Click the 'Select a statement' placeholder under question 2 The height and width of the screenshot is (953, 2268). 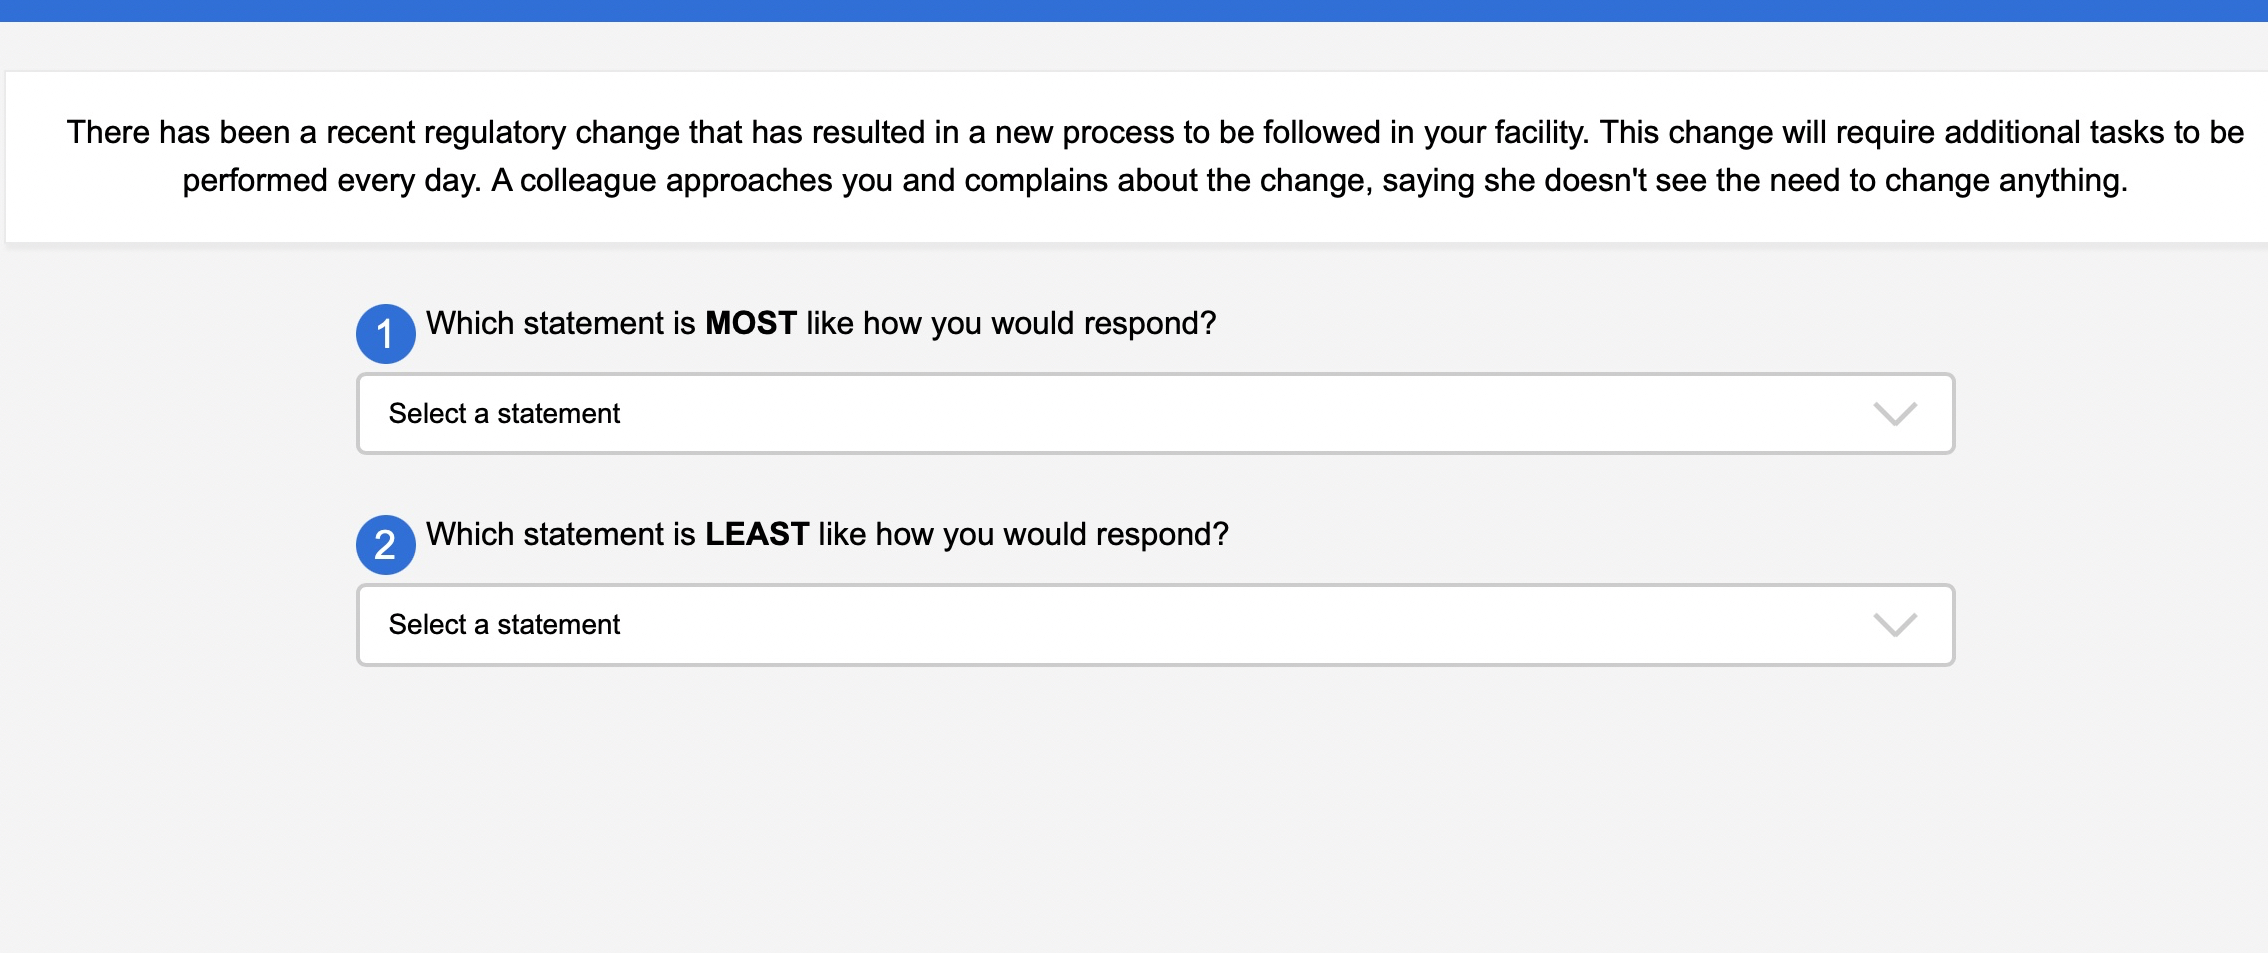tap(504, 625)
